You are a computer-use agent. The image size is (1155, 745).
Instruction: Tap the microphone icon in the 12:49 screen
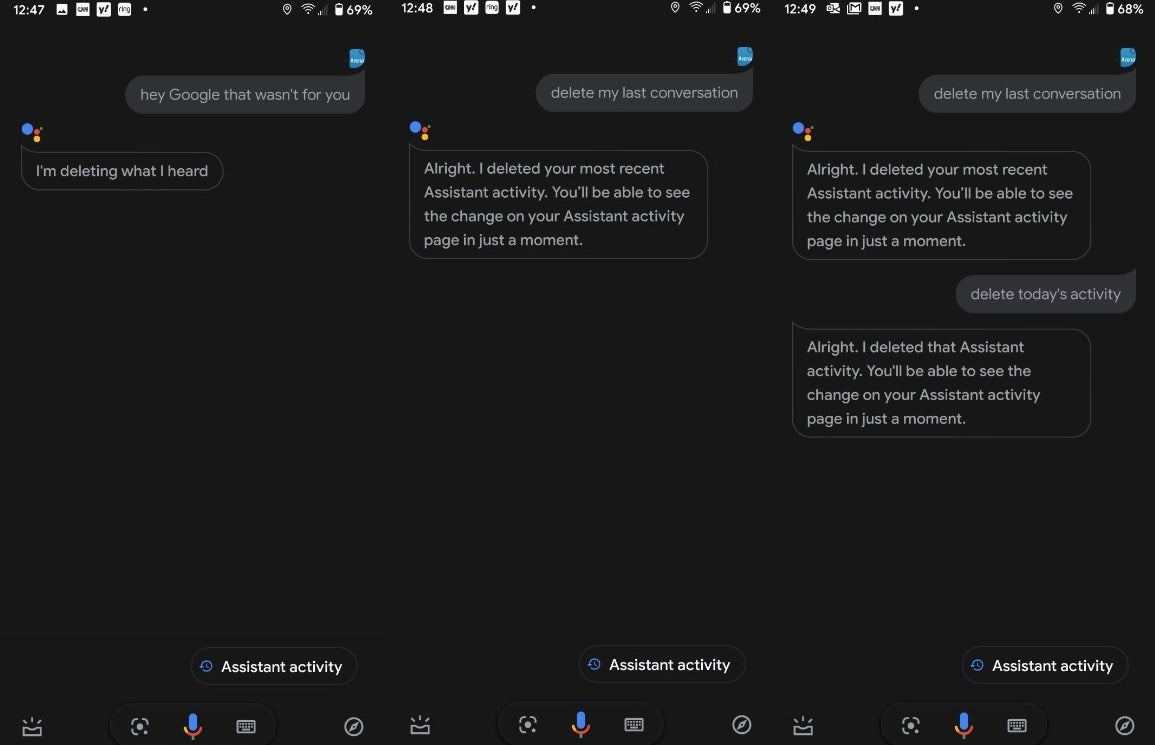pyautogui.click(x=963, y=725)
